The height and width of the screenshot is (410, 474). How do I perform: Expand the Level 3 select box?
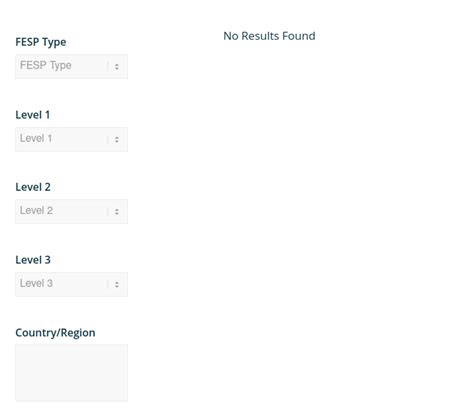pyautogui.click(x=71, y=284)
